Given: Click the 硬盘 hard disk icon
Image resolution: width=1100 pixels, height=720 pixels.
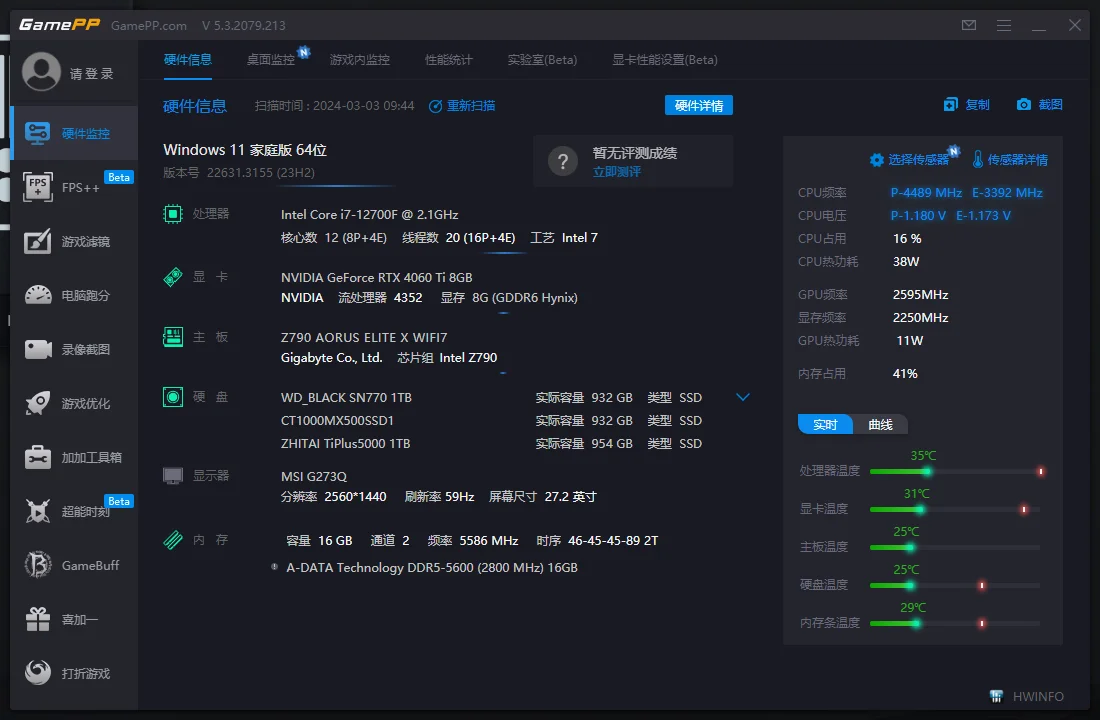Looking at the screenshot, I should tap(173, 397).
